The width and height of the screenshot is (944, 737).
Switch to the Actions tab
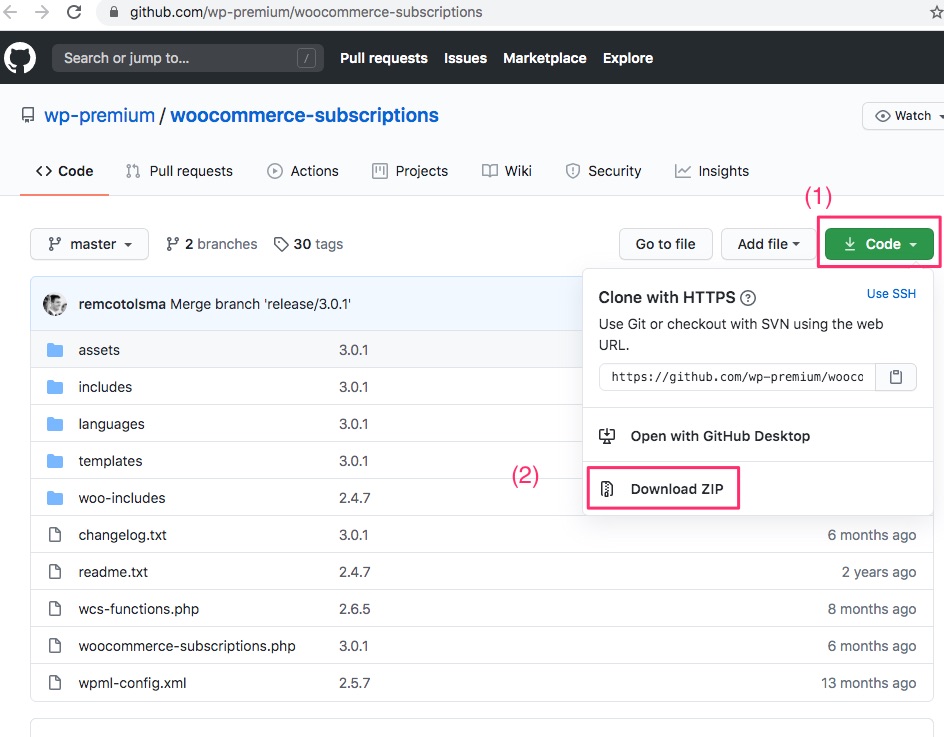pyautogui.click(x=303, y=171)
